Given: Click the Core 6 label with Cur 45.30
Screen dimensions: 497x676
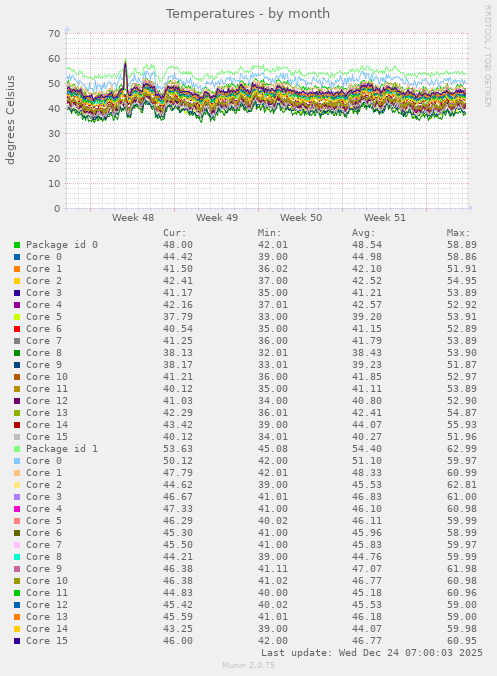Looking at the screenshot, I should pyautogui.click(x=44, y=533).
